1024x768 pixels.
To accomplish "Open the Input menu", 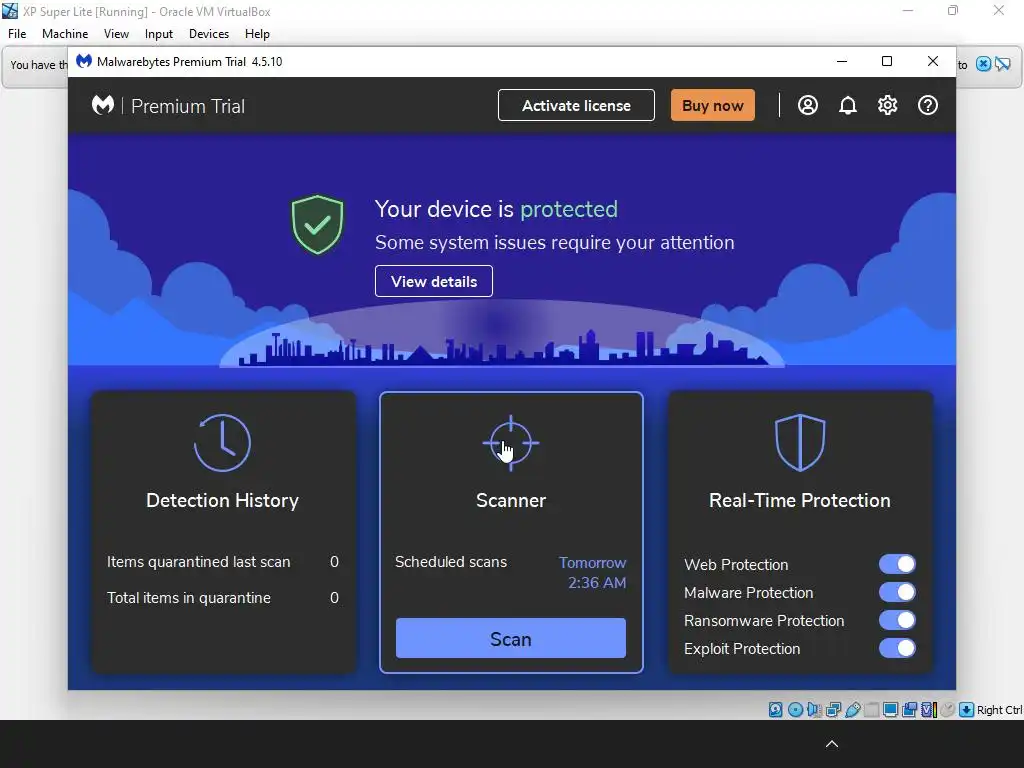I will [x=159, y=34].
